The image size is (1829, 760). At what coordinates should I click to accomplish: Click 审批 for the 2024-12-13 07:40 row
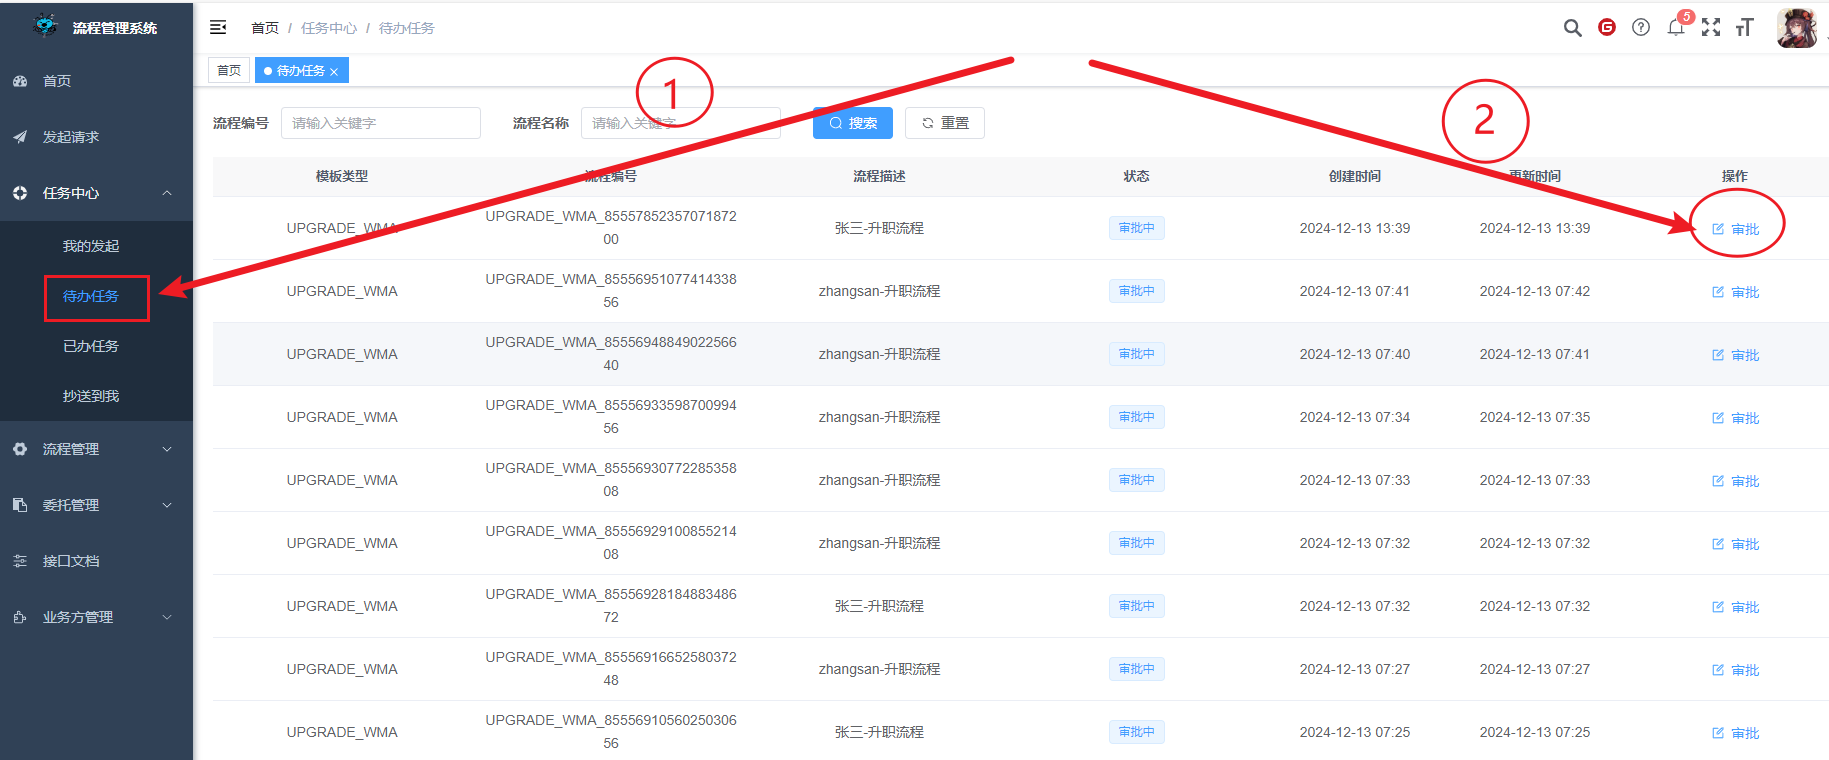click(x=1736, y=355)
